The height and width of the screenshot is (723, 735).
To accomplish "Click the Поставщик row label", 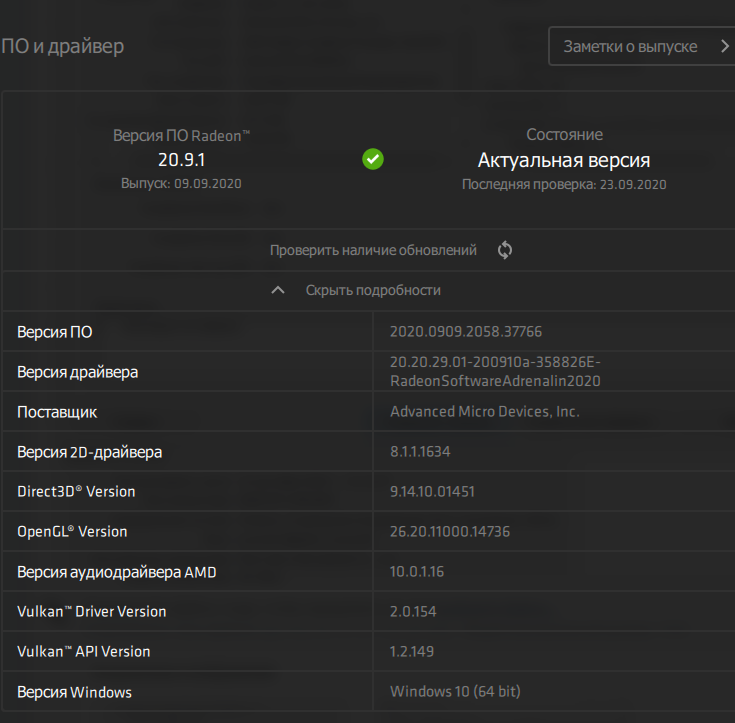I will tap(57, 412).
